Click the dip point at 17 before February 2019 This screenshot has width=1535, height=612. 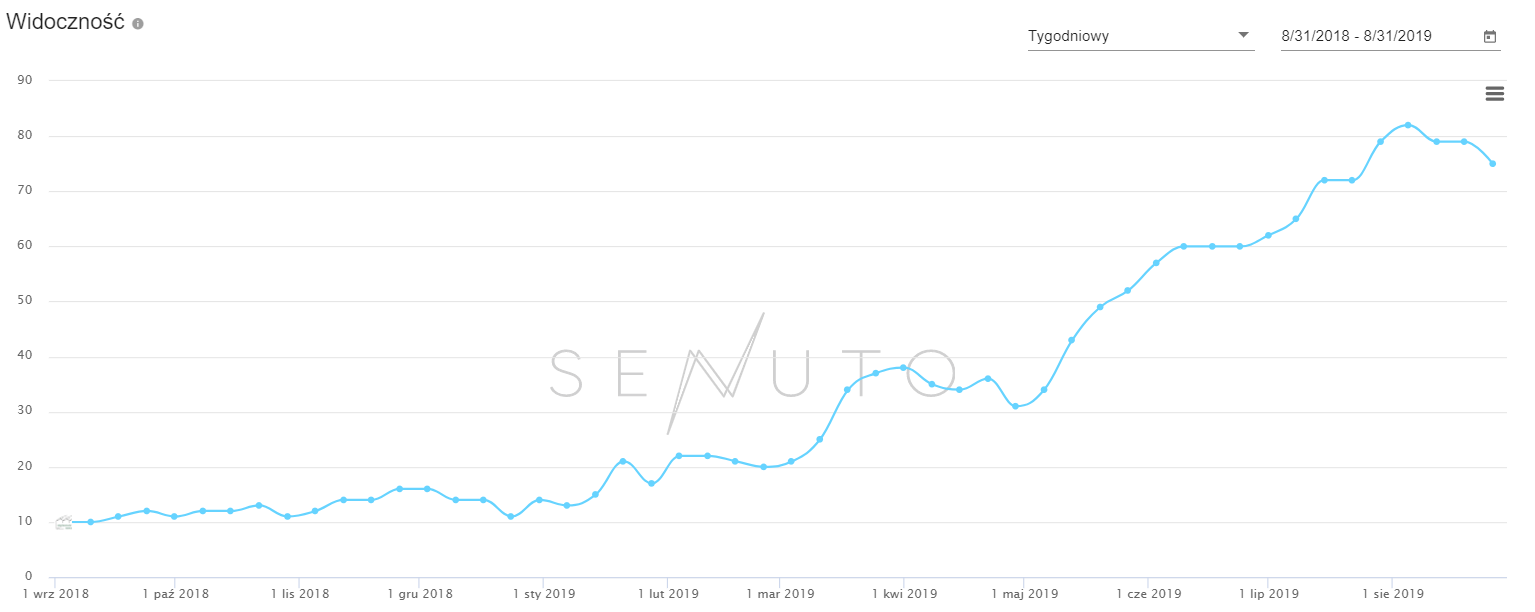(651, 483)
